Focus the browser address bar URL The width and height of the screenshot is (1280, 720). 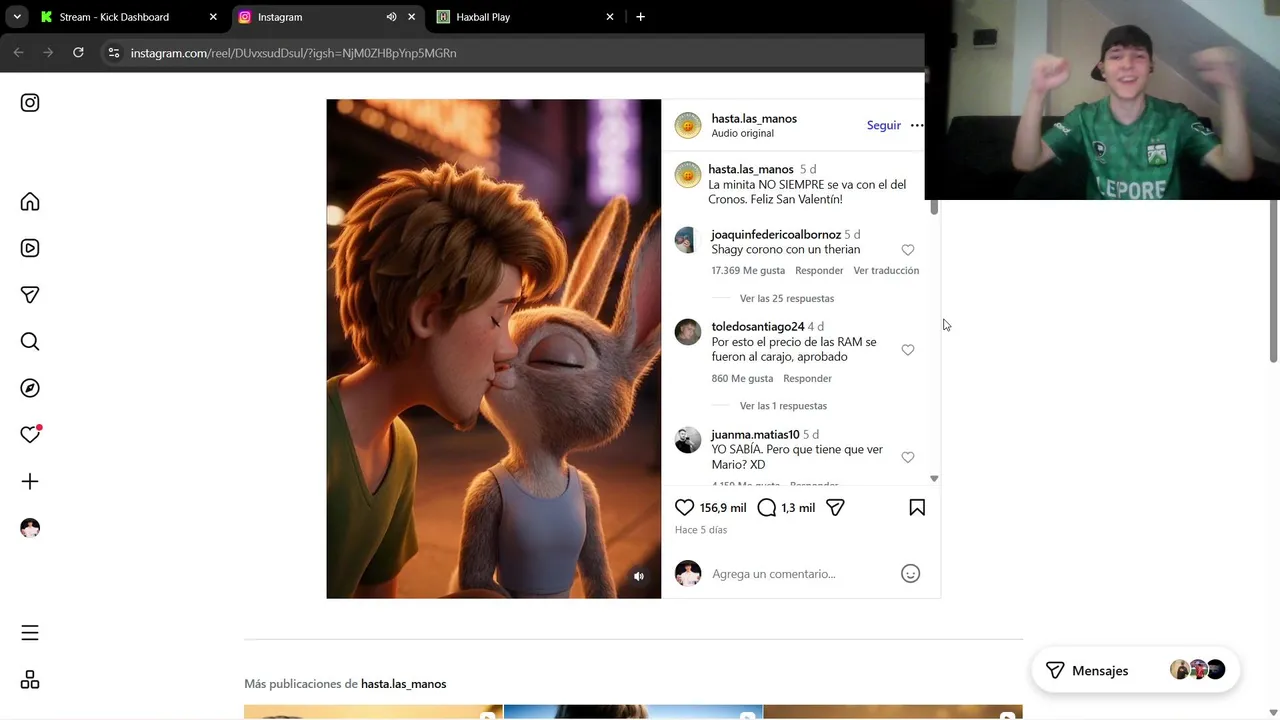pos(293,53)
